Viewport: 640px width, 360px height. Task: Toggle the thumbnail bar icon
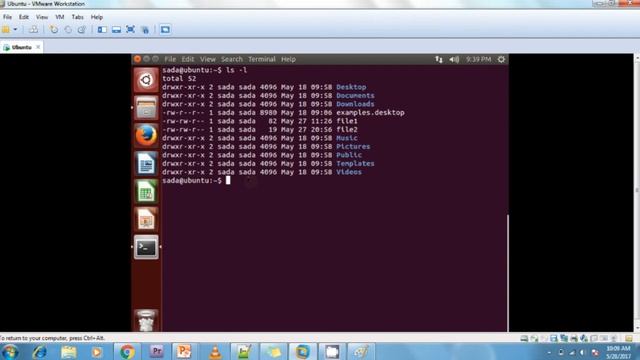[x=116, y=29]
